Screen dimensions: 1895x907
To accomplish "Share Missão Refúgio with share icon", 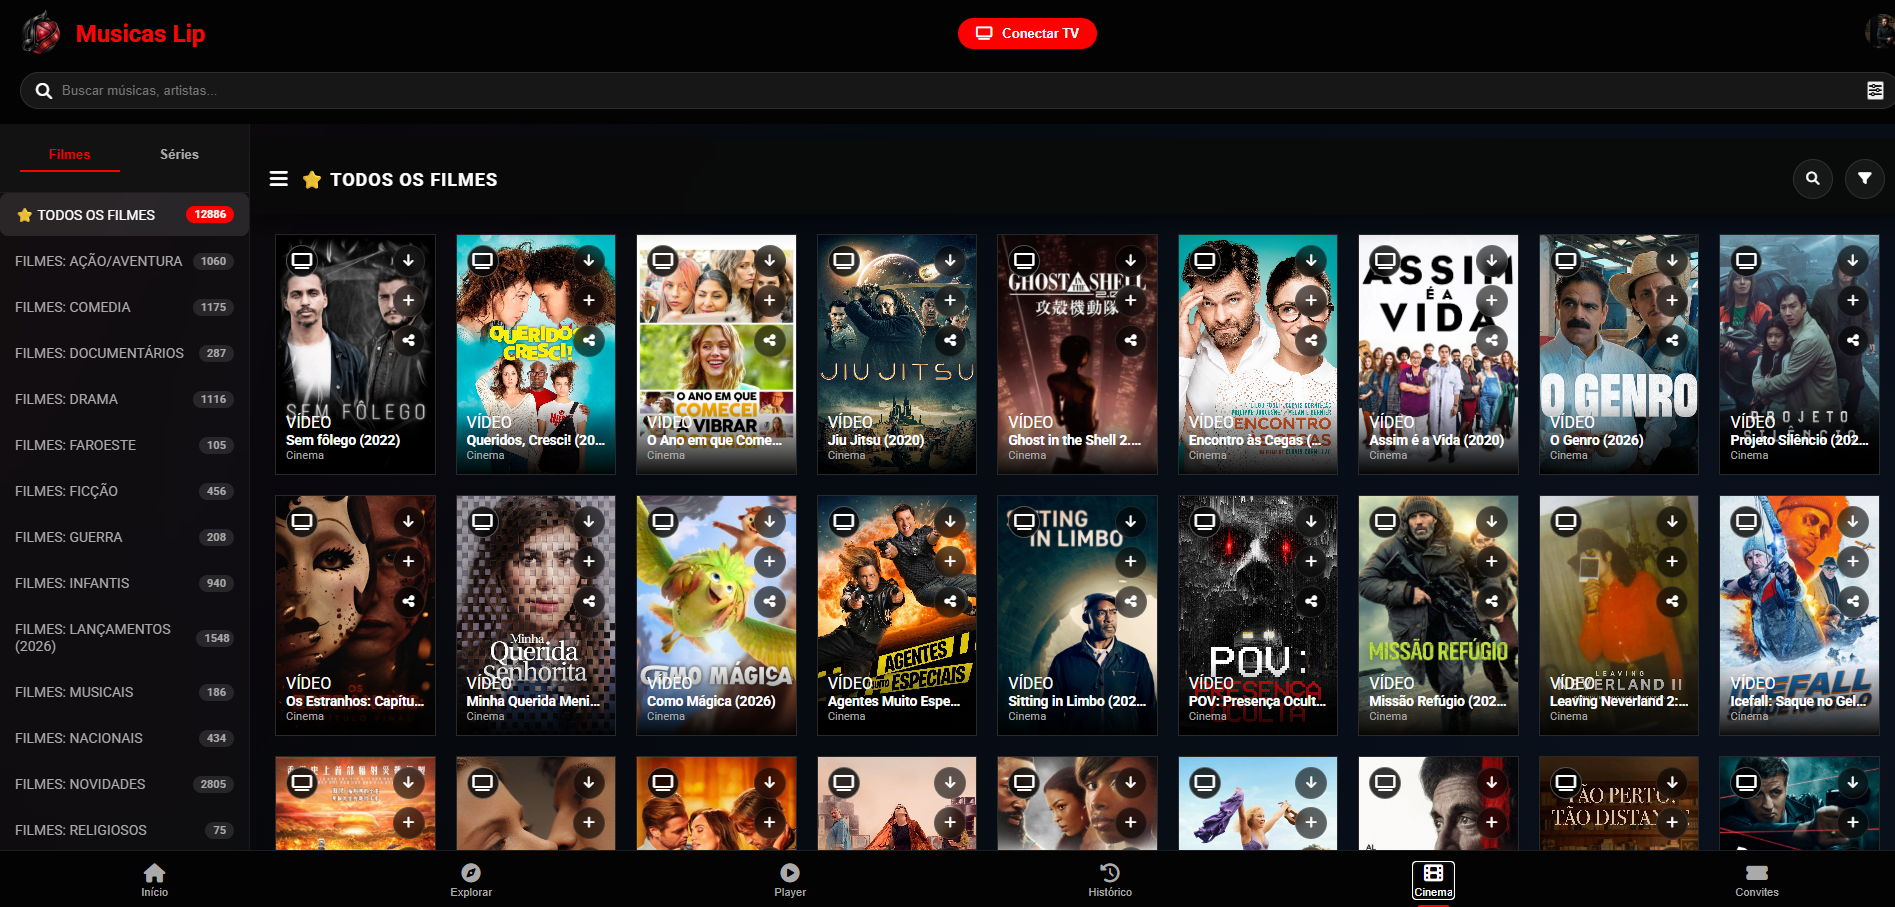I will click(x=1492, y=601).
